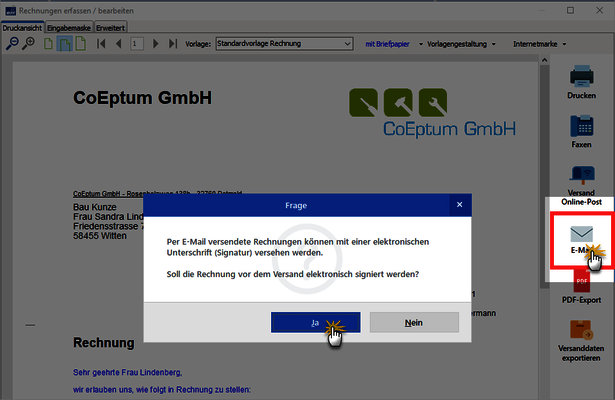Go to the previous page

pyautogui.click(x=118, y=44)
